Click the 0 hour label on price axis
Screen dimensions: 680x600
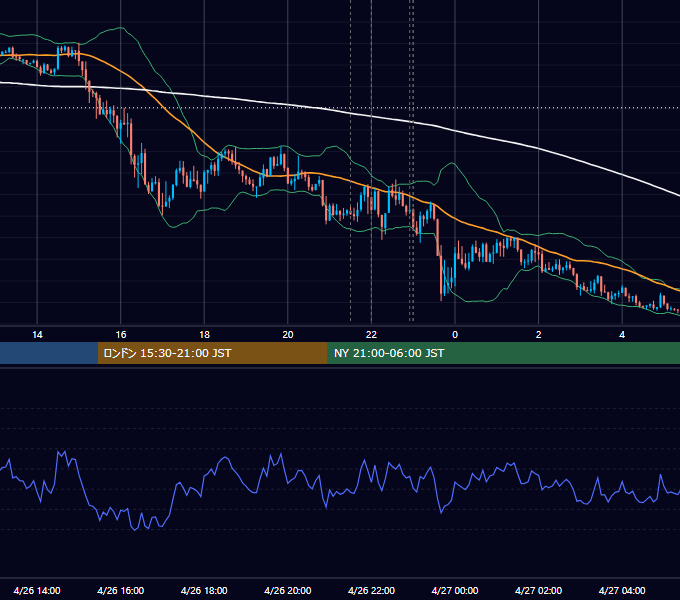click(455, 335)
